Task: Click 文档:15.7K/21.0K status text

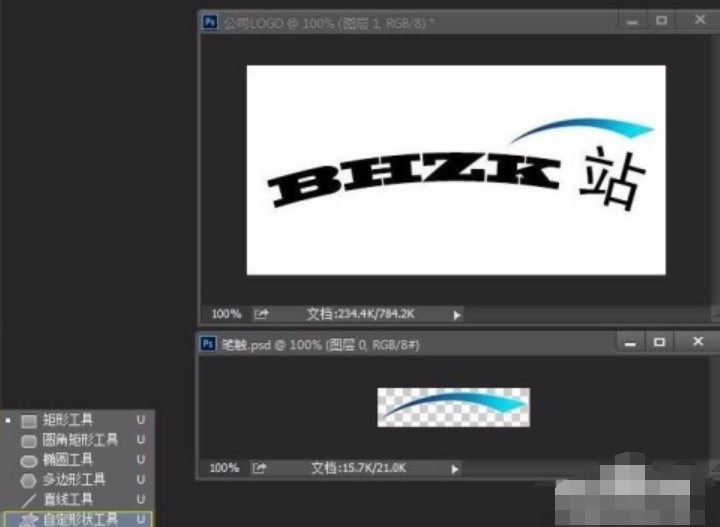Action: pos(359,468)
